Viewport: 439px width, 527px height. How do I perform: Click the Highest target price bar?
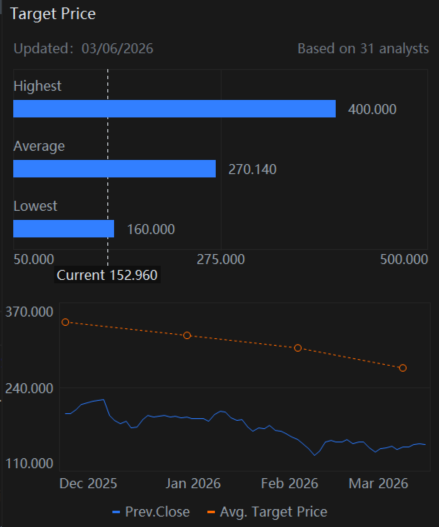pos(174,109)
